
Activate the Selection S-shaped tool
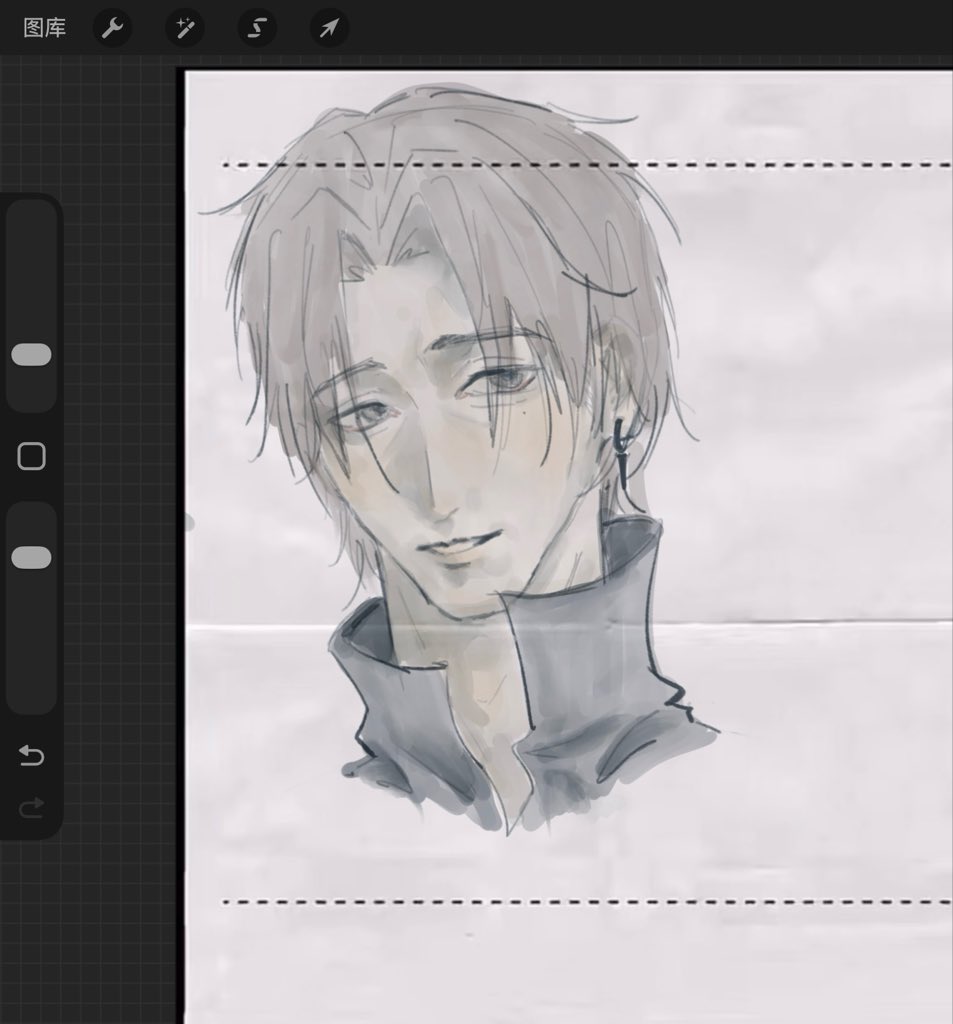click(x=257, y=28)
